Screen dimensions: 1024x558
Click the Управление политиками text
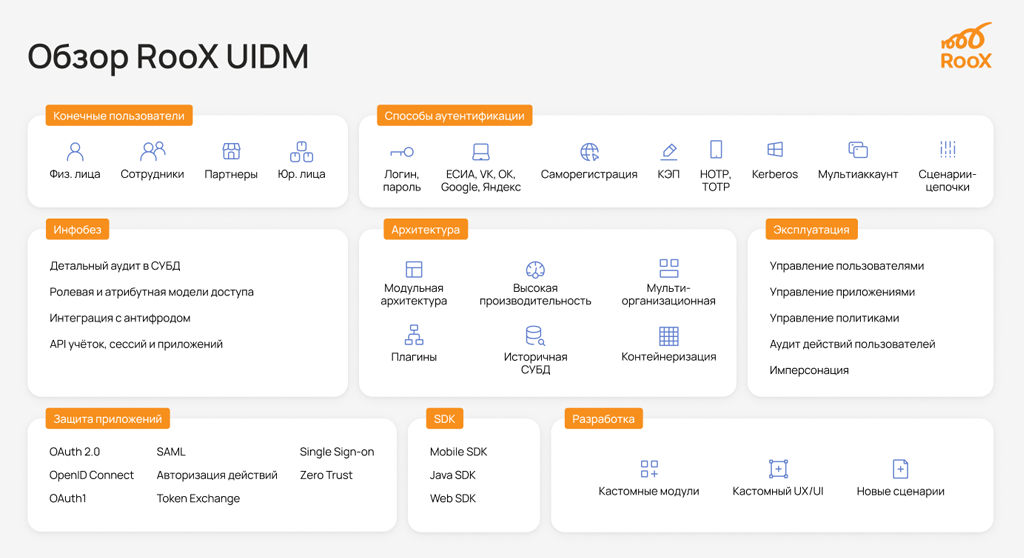pyautogui.click(x=834, y=318)
